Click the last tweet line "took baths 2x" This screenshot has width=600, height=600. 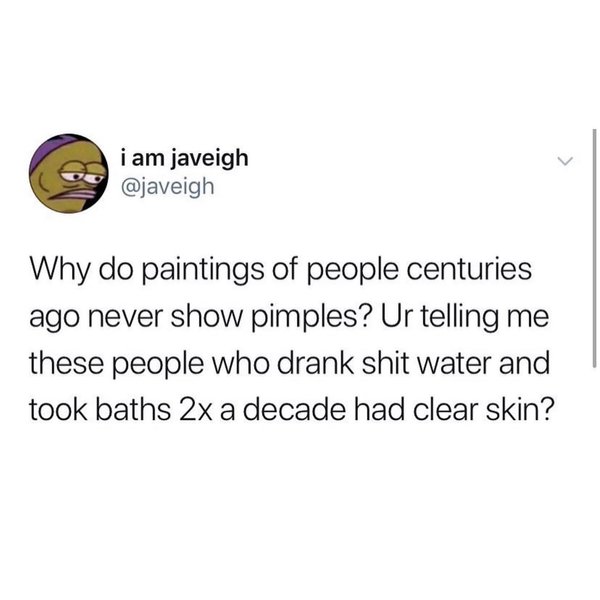click(x=291, y=410)
